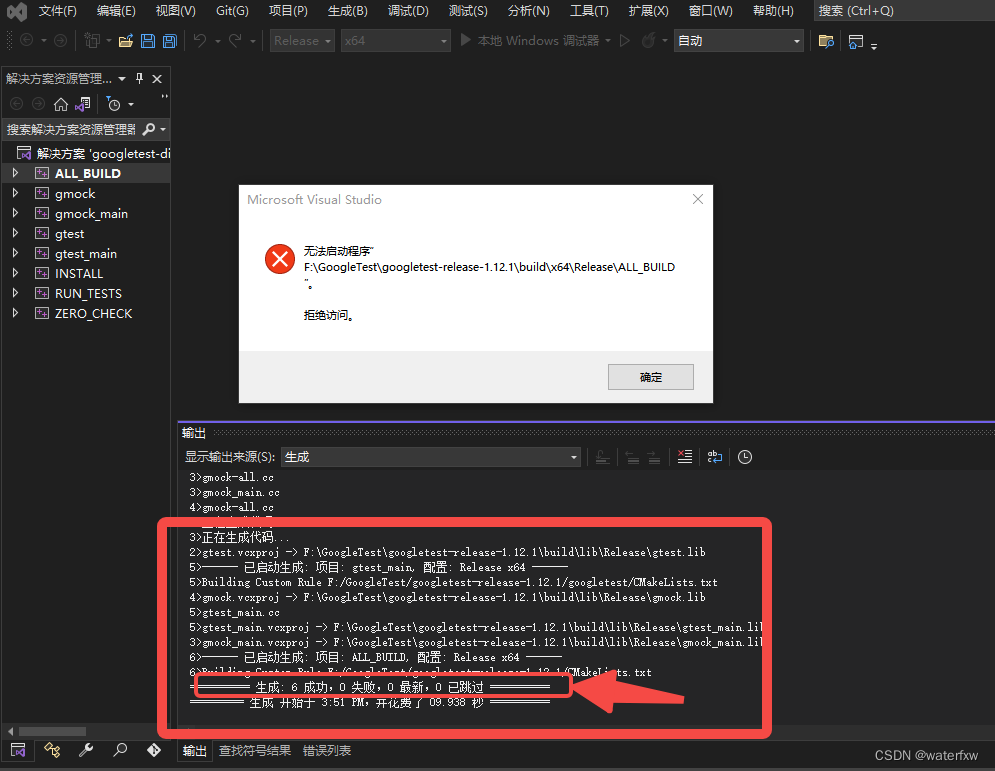The width and height of the screenshot is (995, 771).
Task: Start the local Windows debugger
Action: point(529,41)
